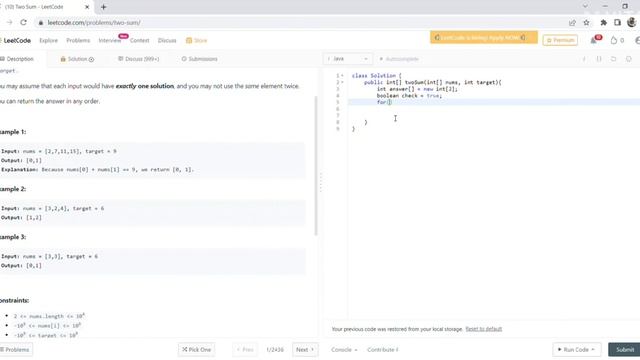Image resolution: width=640 pixels, height=360 pixels.
Task: Click the browser forward arrow
Action: point(9,22)
